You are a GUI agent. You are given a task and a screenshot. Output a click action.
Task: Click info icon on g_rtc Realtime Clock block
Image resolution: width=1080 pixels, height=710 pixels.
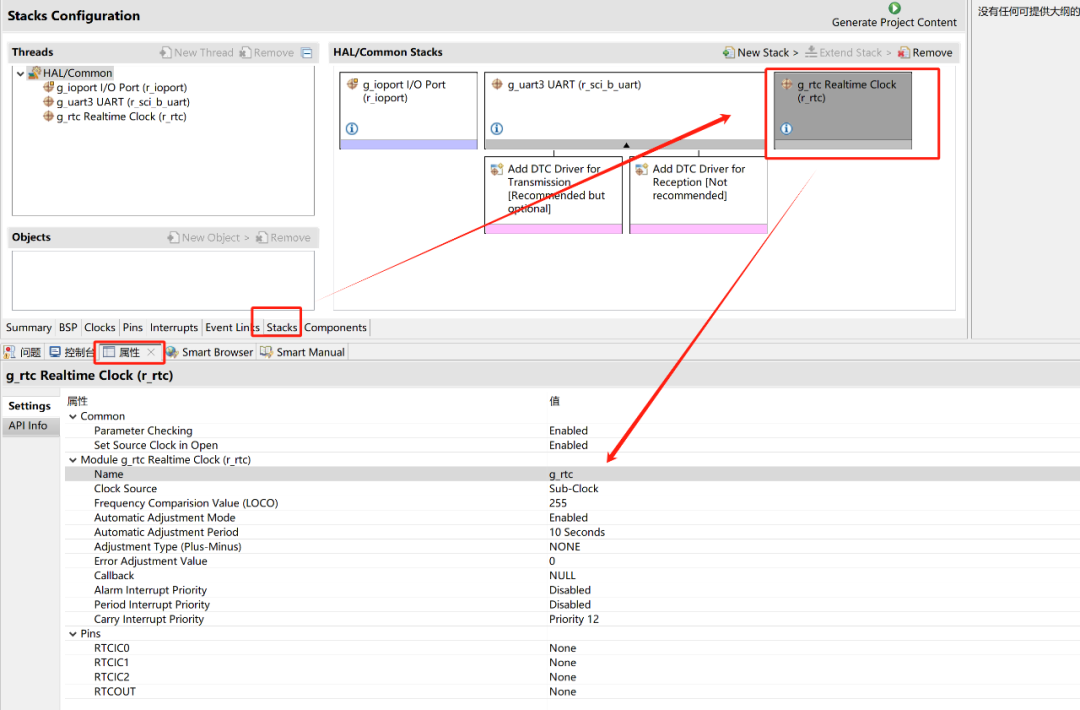pyautogui.click(x=786, y=129)
